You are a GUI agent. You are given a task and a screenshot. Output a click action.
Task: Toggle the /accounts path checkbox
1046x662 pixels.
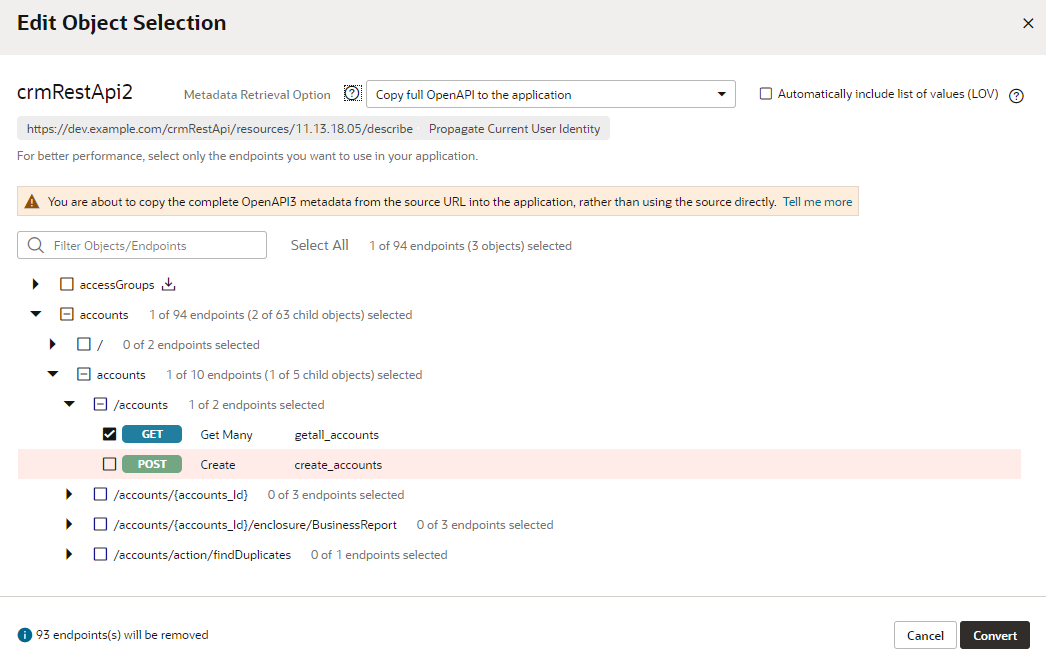click(x=100, y=404)
